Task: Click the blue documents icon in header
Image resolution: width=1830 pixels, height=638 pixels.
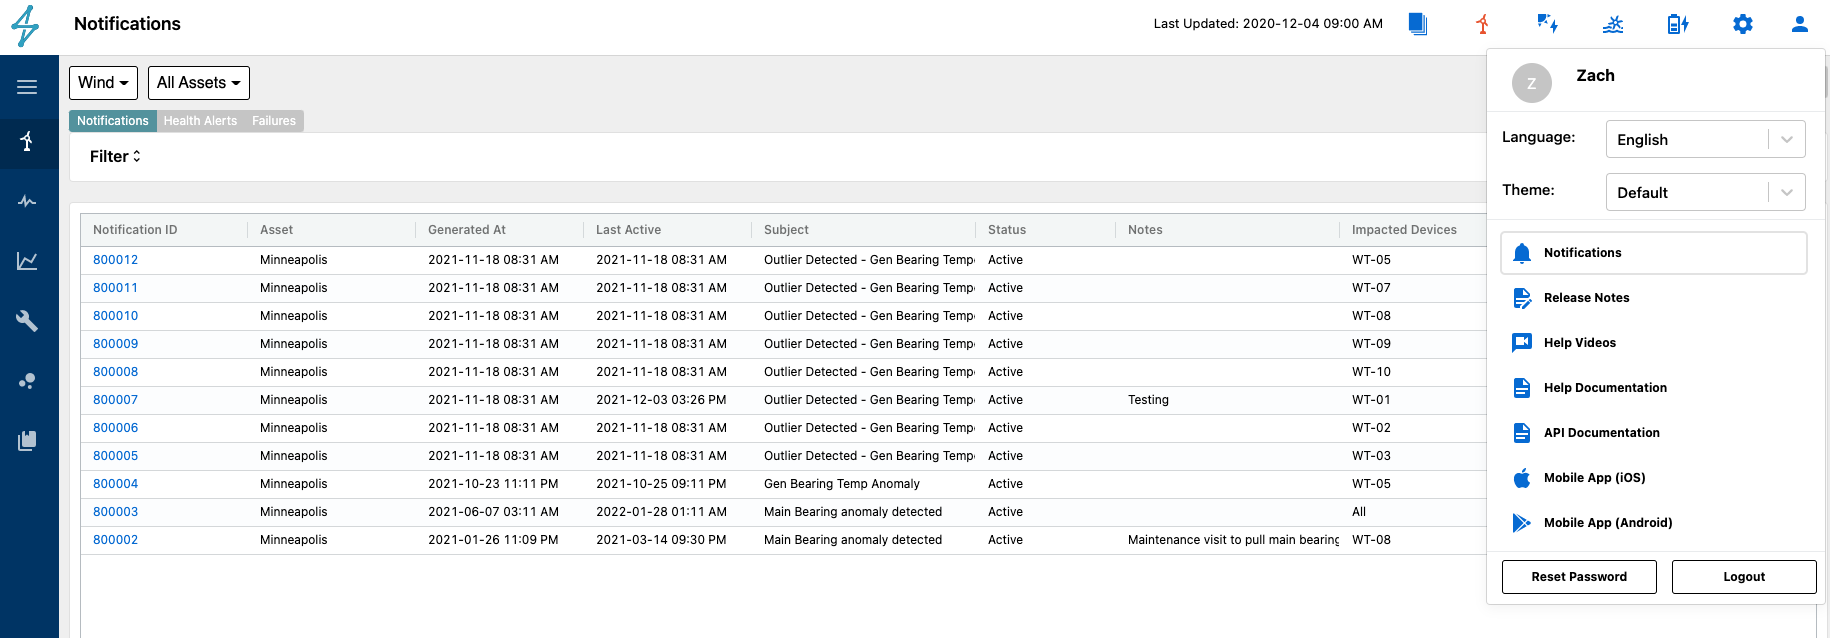Action: tap(1418, 24)
